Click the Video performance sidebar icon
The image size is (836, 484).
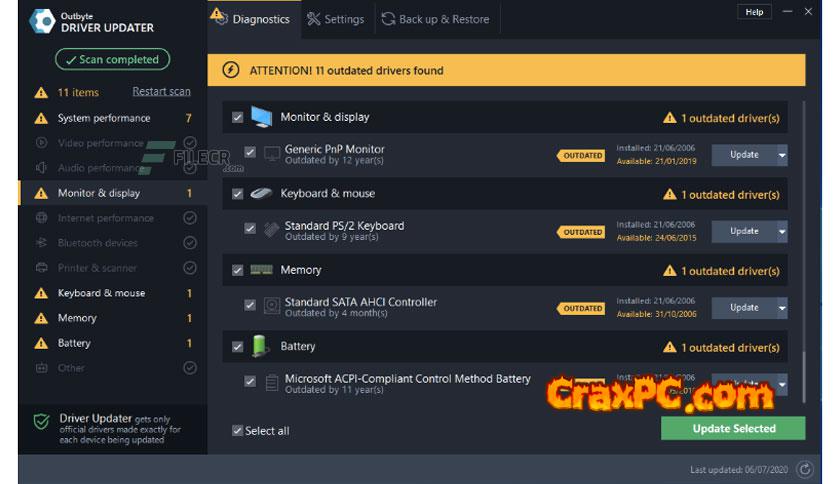42,142
